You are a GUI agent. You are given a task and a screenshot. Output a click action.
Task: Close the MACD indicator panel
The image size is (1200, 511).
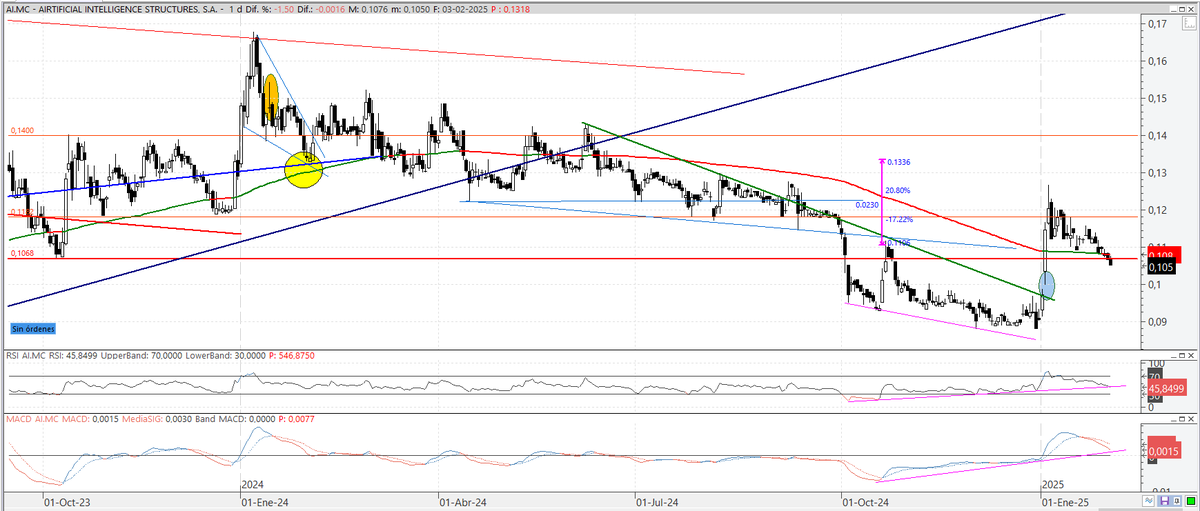[1191, 418]
